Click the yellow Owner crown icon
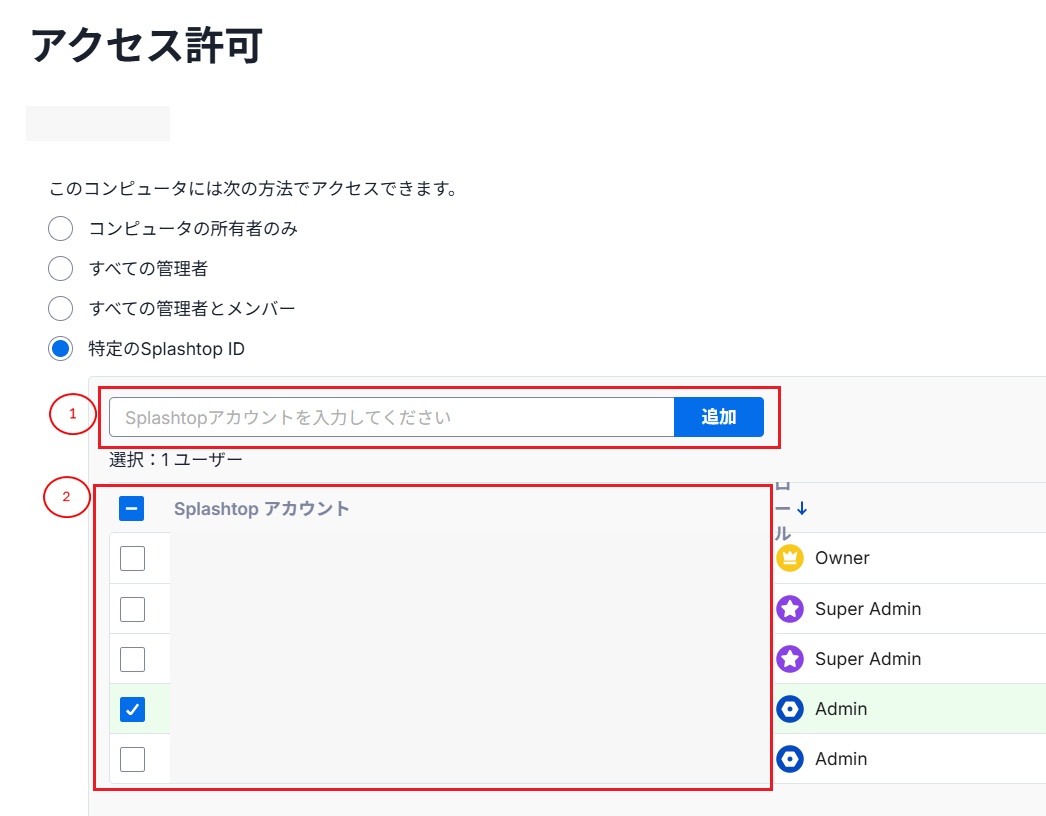1046x816 pixels. [x=790, y=558]
